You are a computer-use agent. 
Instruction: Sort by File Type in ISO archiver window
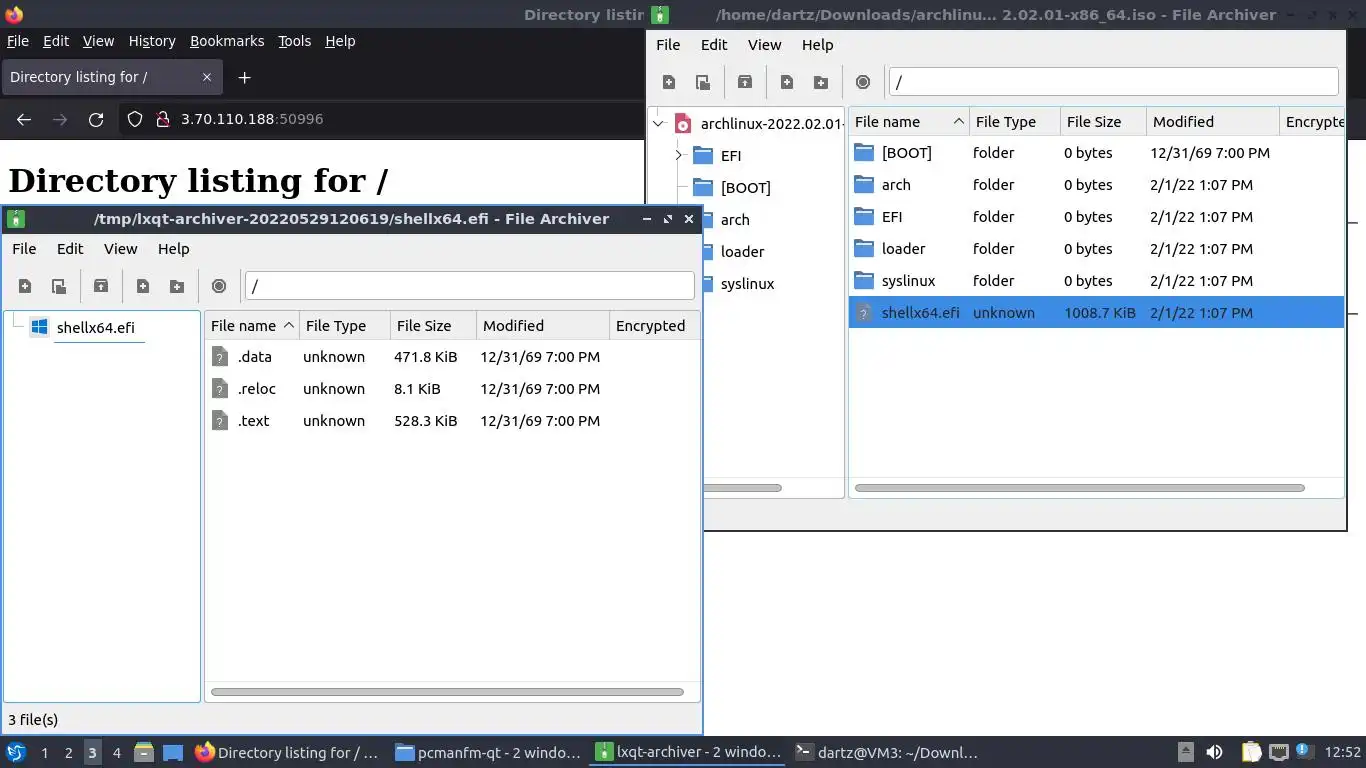[1014, 122]
